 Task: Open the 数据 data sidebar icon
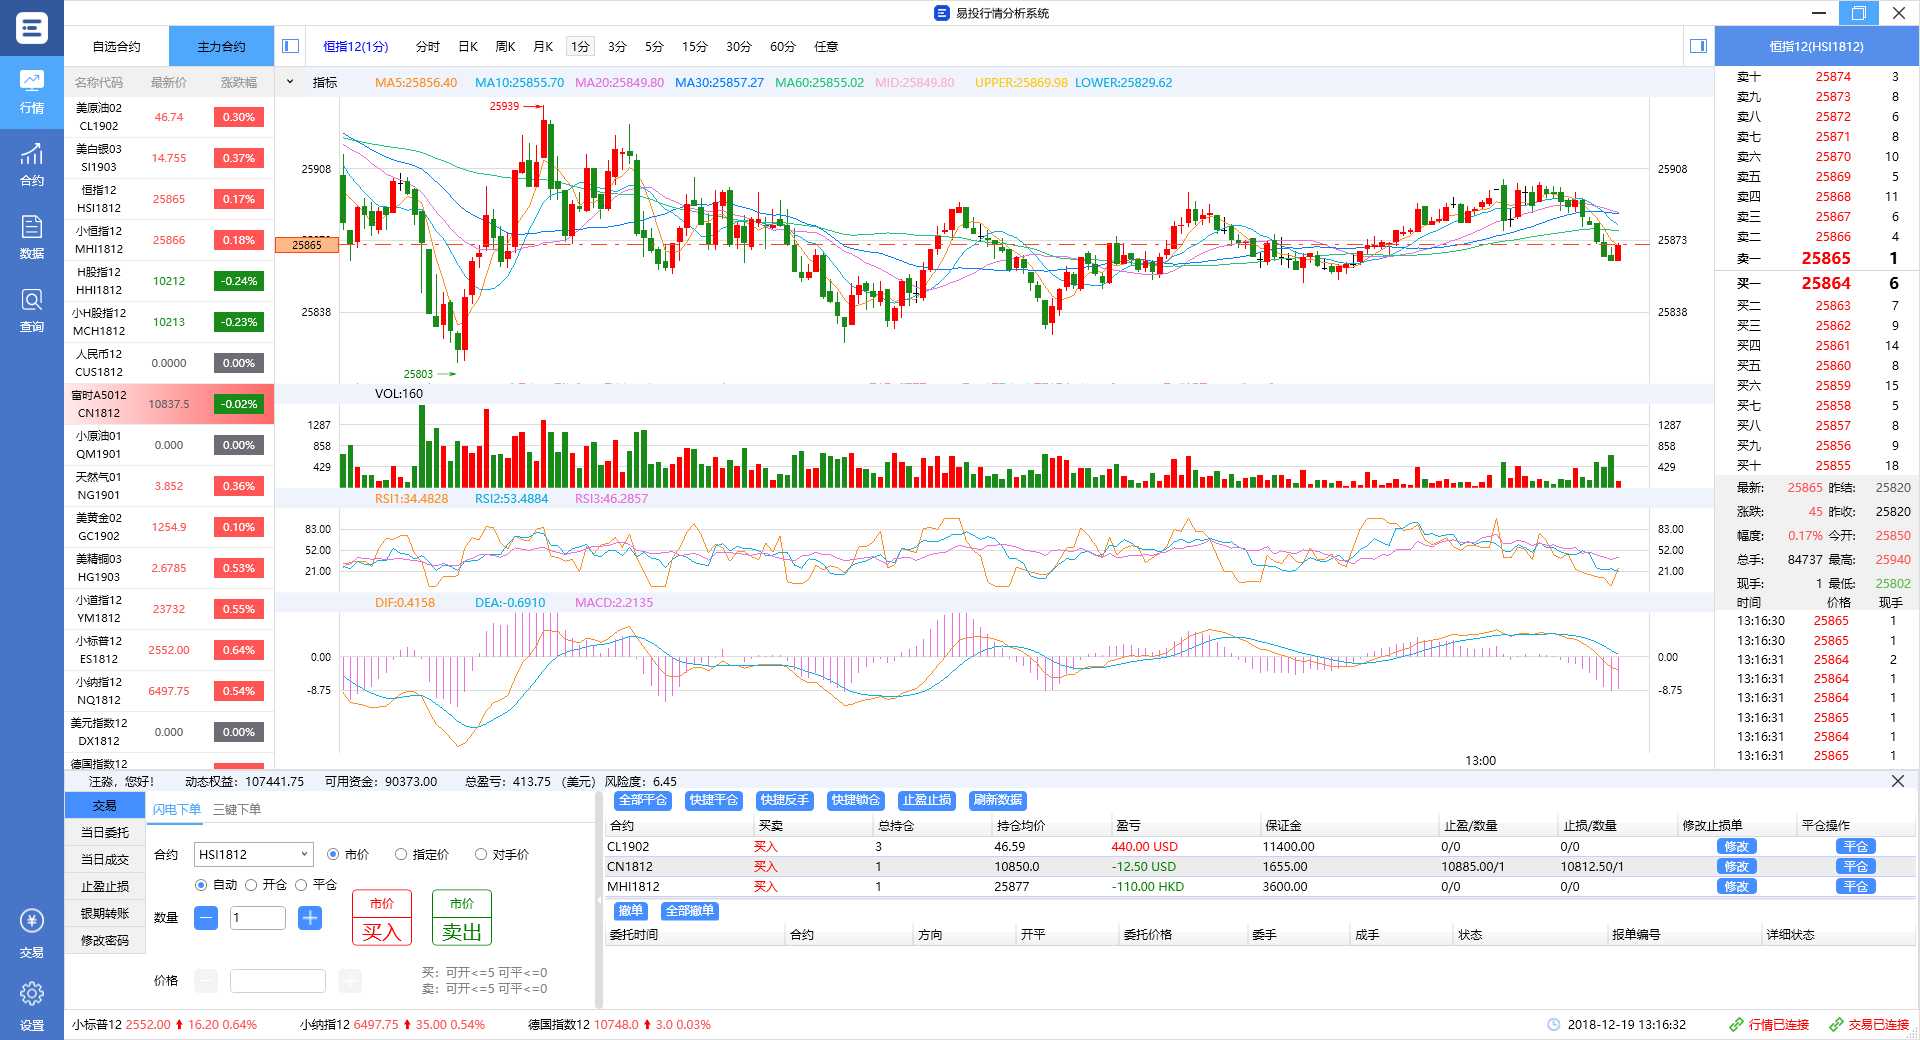[x=32, y=237]
